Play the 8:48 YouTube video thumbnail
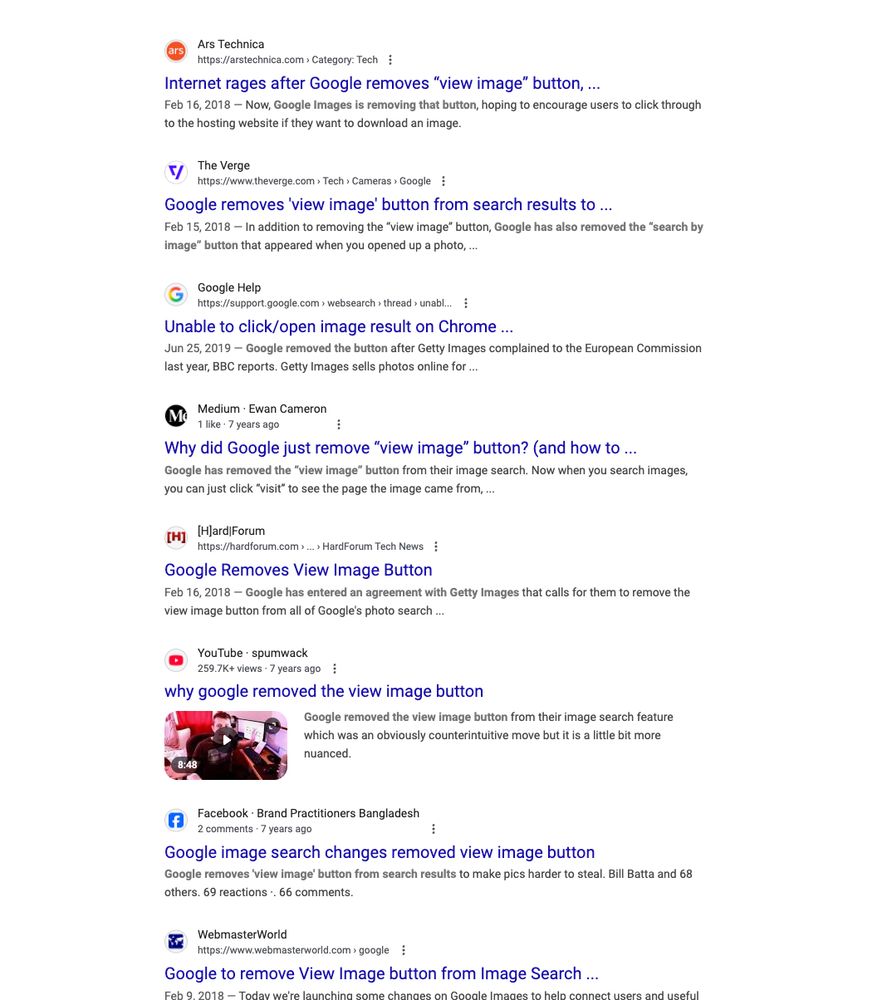Viewport: 887px width, 1000px height. tap(226, 746)
